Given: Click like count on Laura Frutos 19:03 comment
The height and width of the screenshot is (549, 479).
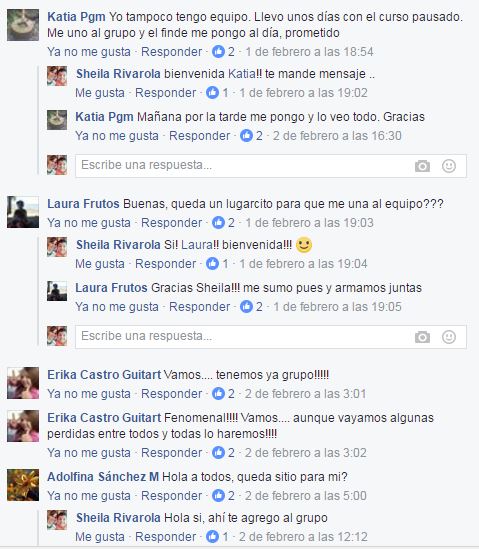Looking at the screenshot, I should (223, 223).
